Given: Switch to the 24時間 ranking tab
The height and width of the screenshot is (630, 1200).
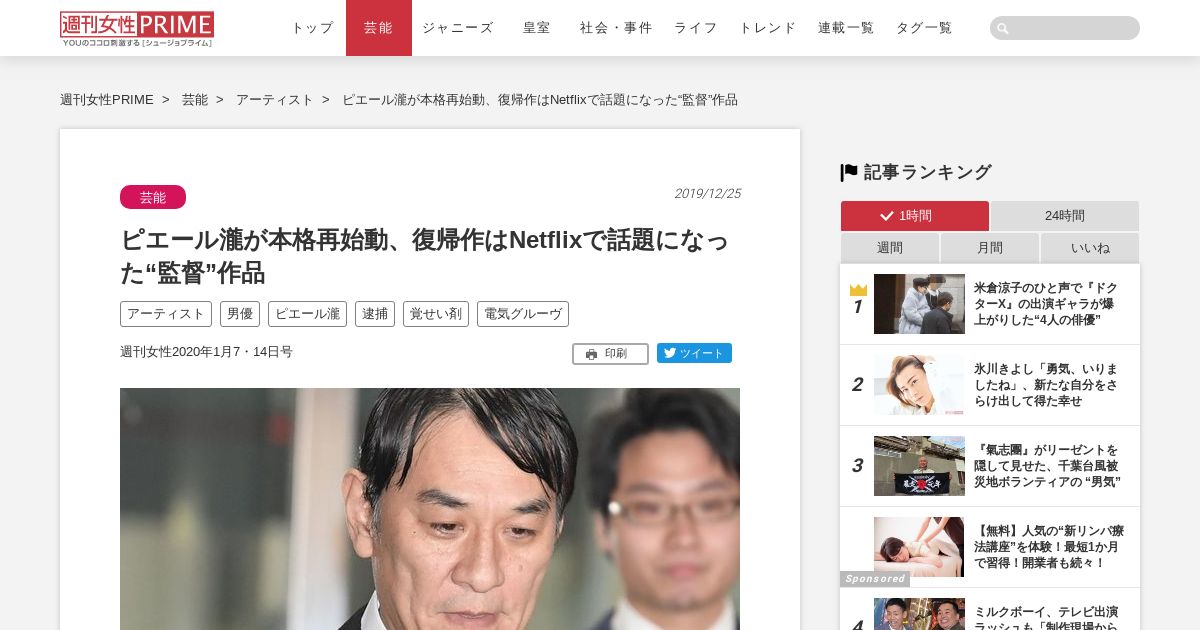Looking at the screenshot, I should 1065,216.
